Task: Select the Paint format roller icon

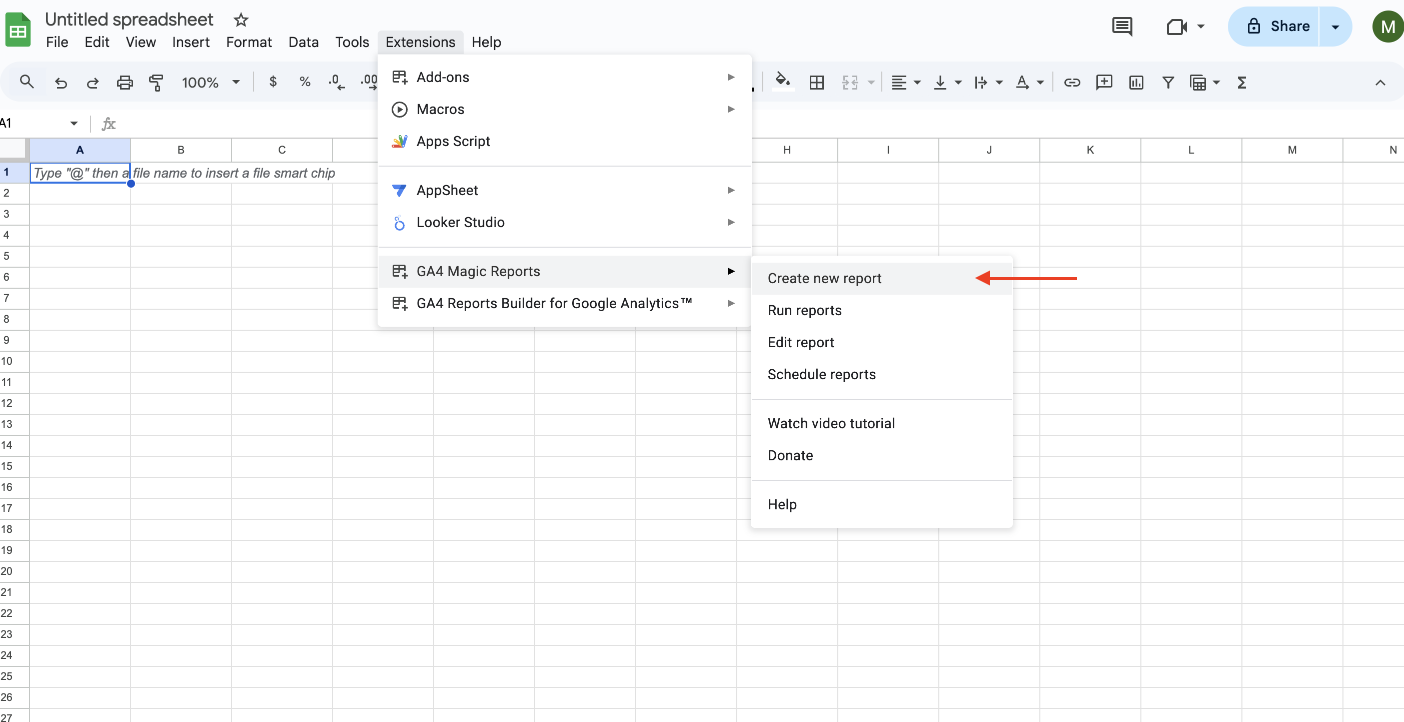Action: pyautogui.click(x=156, y=83)
